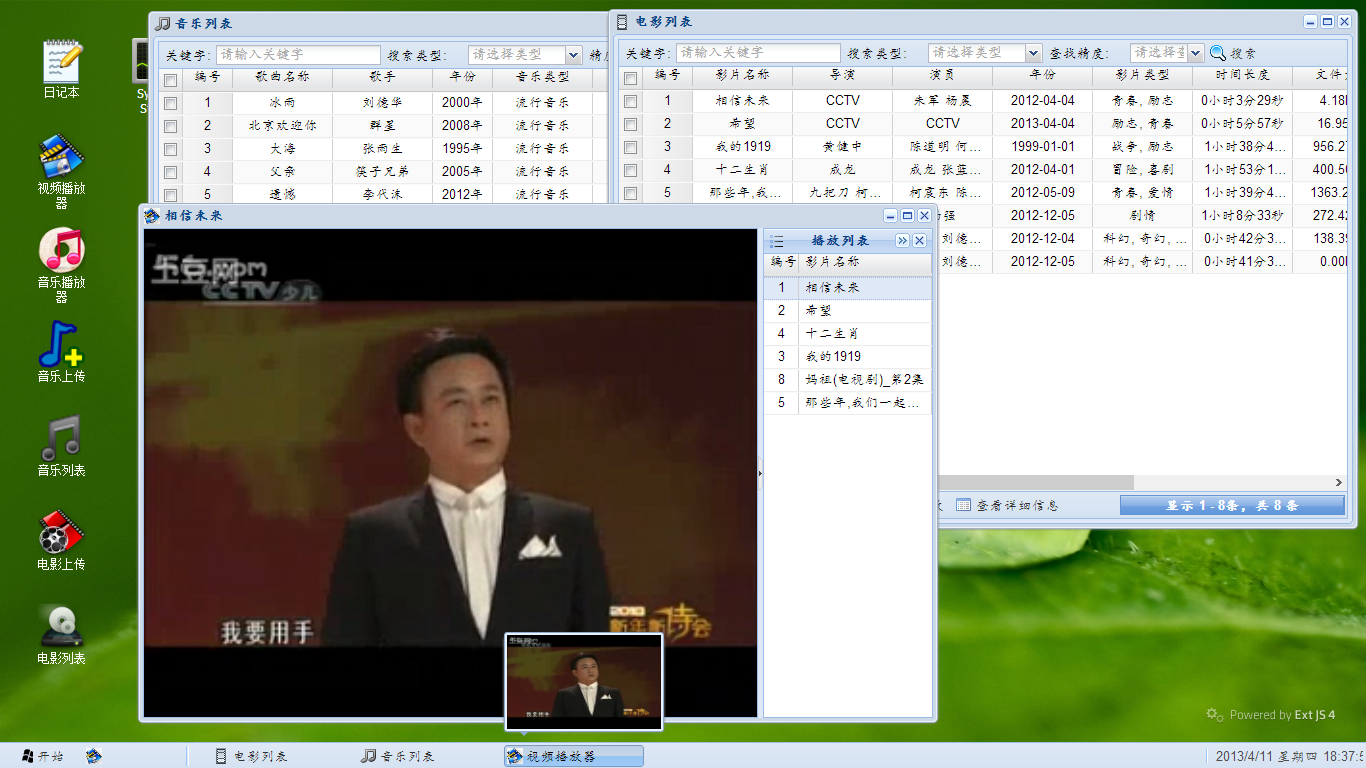Viewport: 1366px width, 768px height.
Task: Click the 2013/4/11 clock in the taskbar
Action: (1289, 756)
